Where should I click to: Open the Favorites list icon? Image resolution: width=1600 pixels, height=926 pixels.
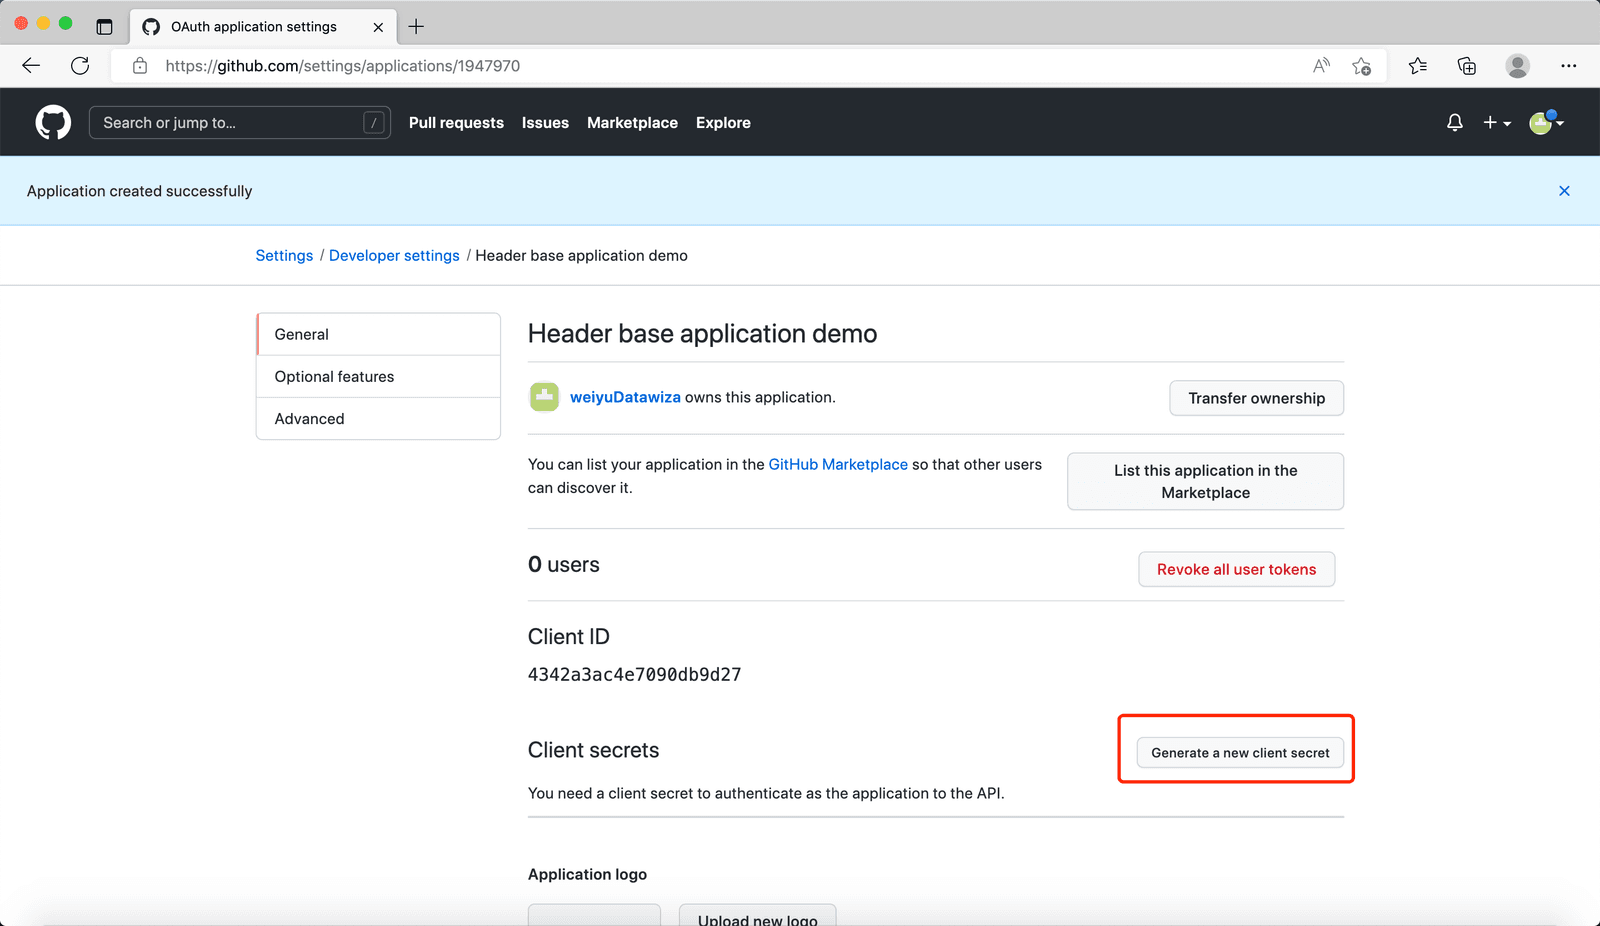[x=1418, y=66]
